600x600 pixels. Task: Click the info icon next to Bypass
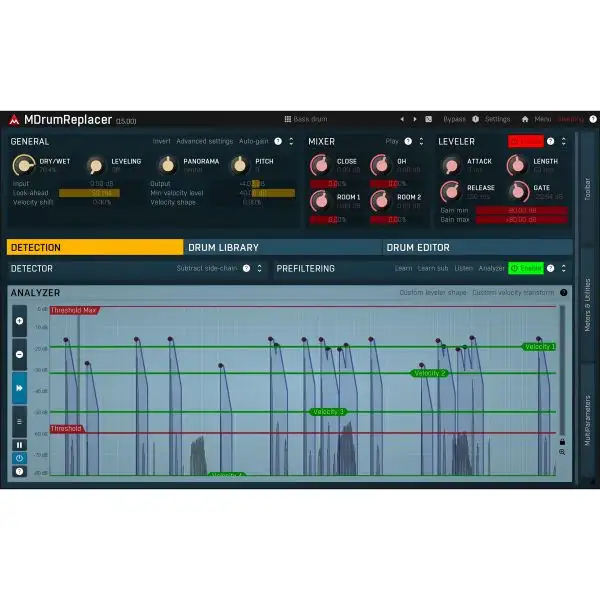tap(475, 119)
